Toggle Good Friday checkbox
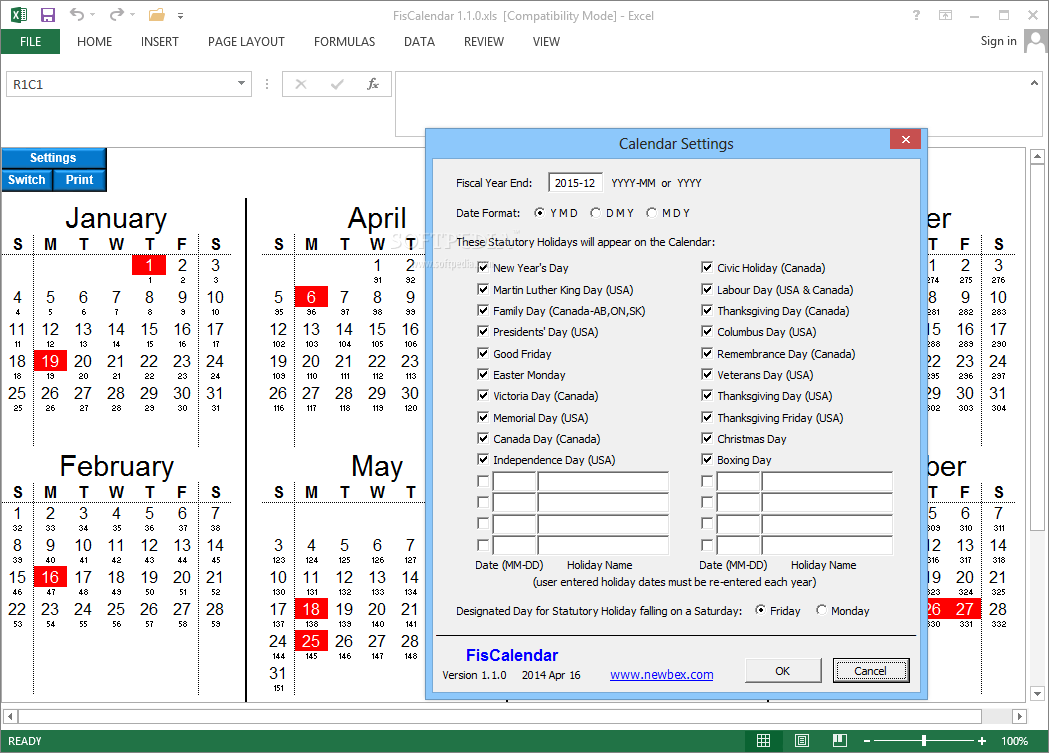This screenshot has height=753, width=1049. (483, 353)
